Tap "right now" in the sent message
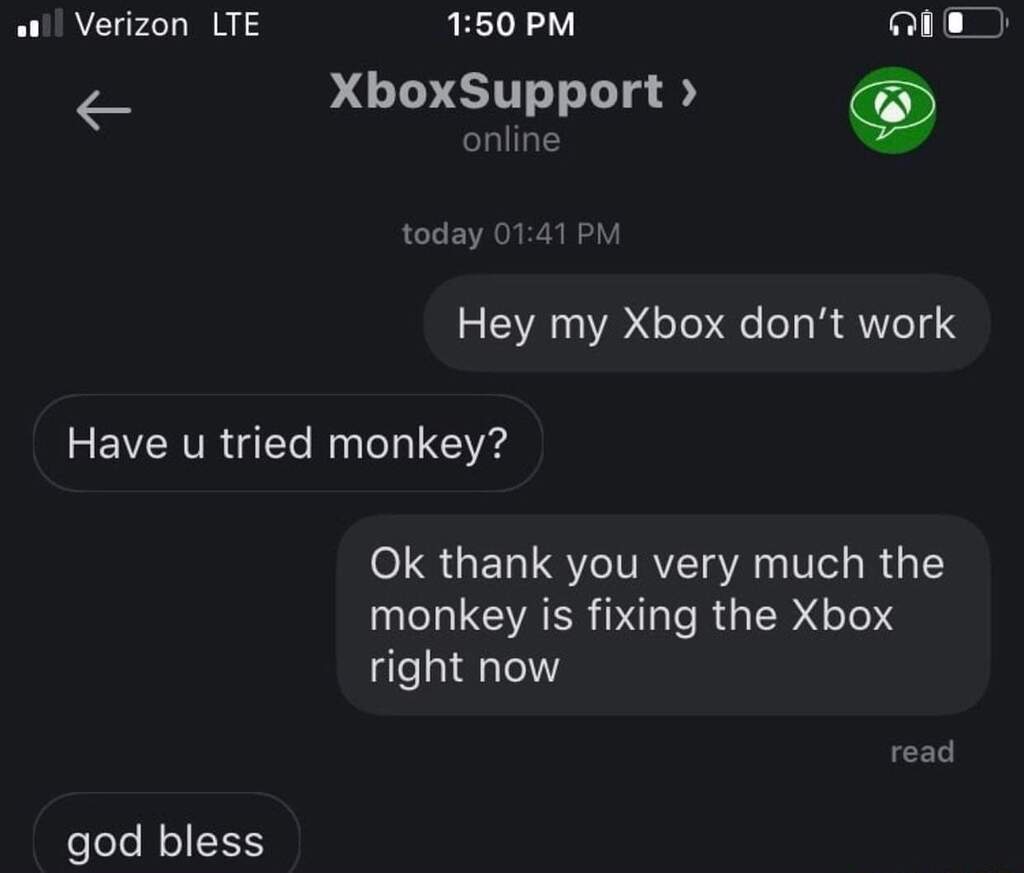The image size is (1024, 873). click(x=464, y=669)
